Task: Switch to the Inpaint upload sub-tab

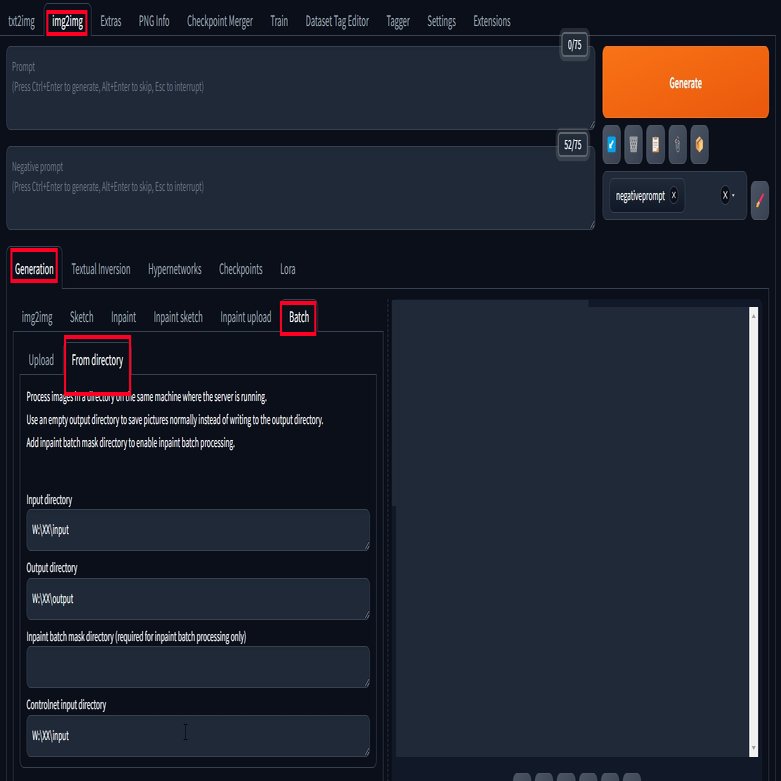Action: click(246, 317)
